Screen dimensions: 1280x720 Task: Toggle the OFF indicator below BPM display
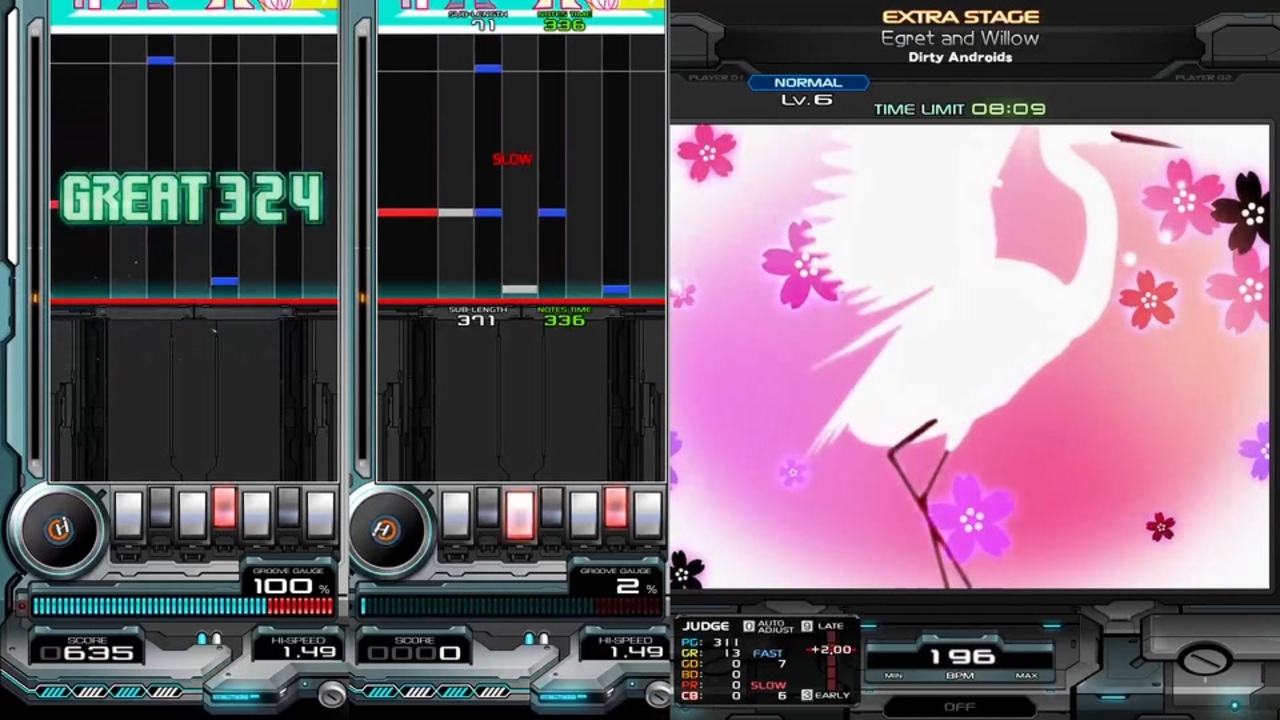(959, 706)
